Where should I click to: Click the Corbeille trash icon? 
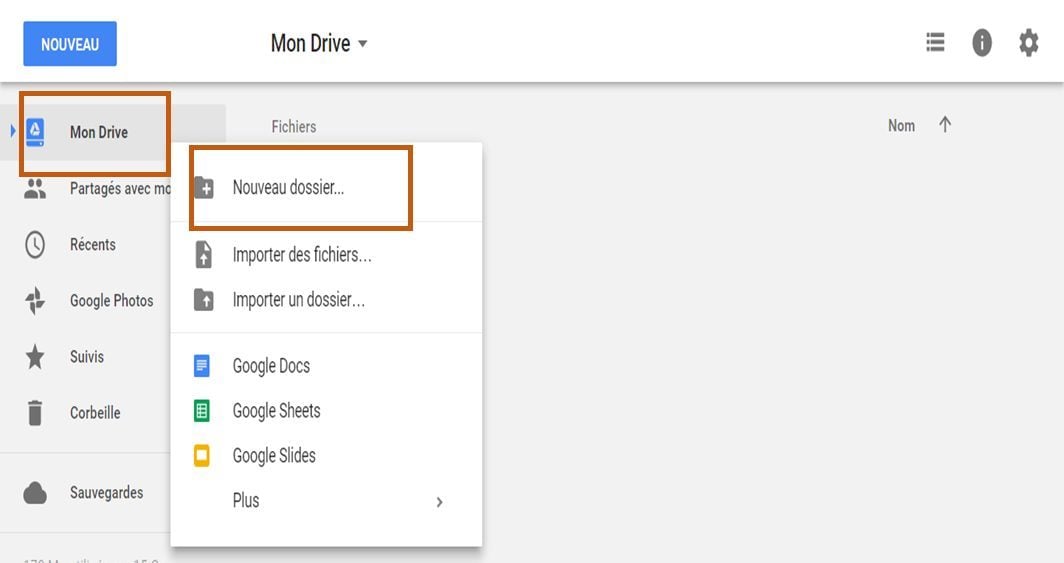tap(35, 412)
